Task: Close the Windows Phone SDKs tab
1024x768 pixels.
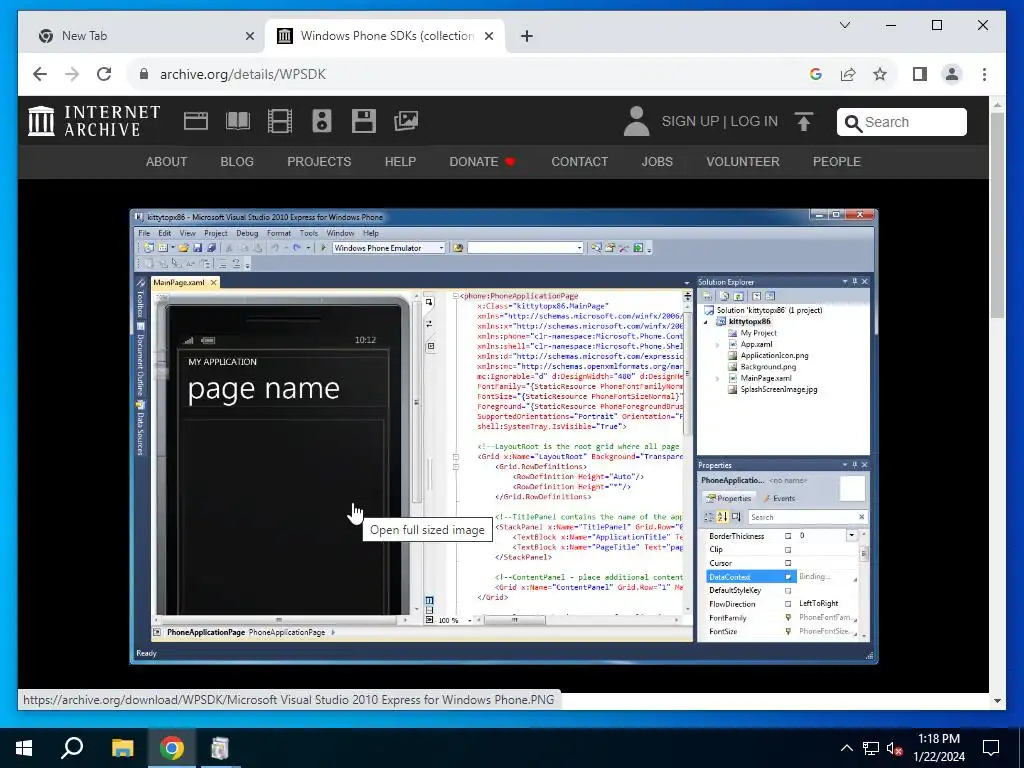Action: pos(488,36)
